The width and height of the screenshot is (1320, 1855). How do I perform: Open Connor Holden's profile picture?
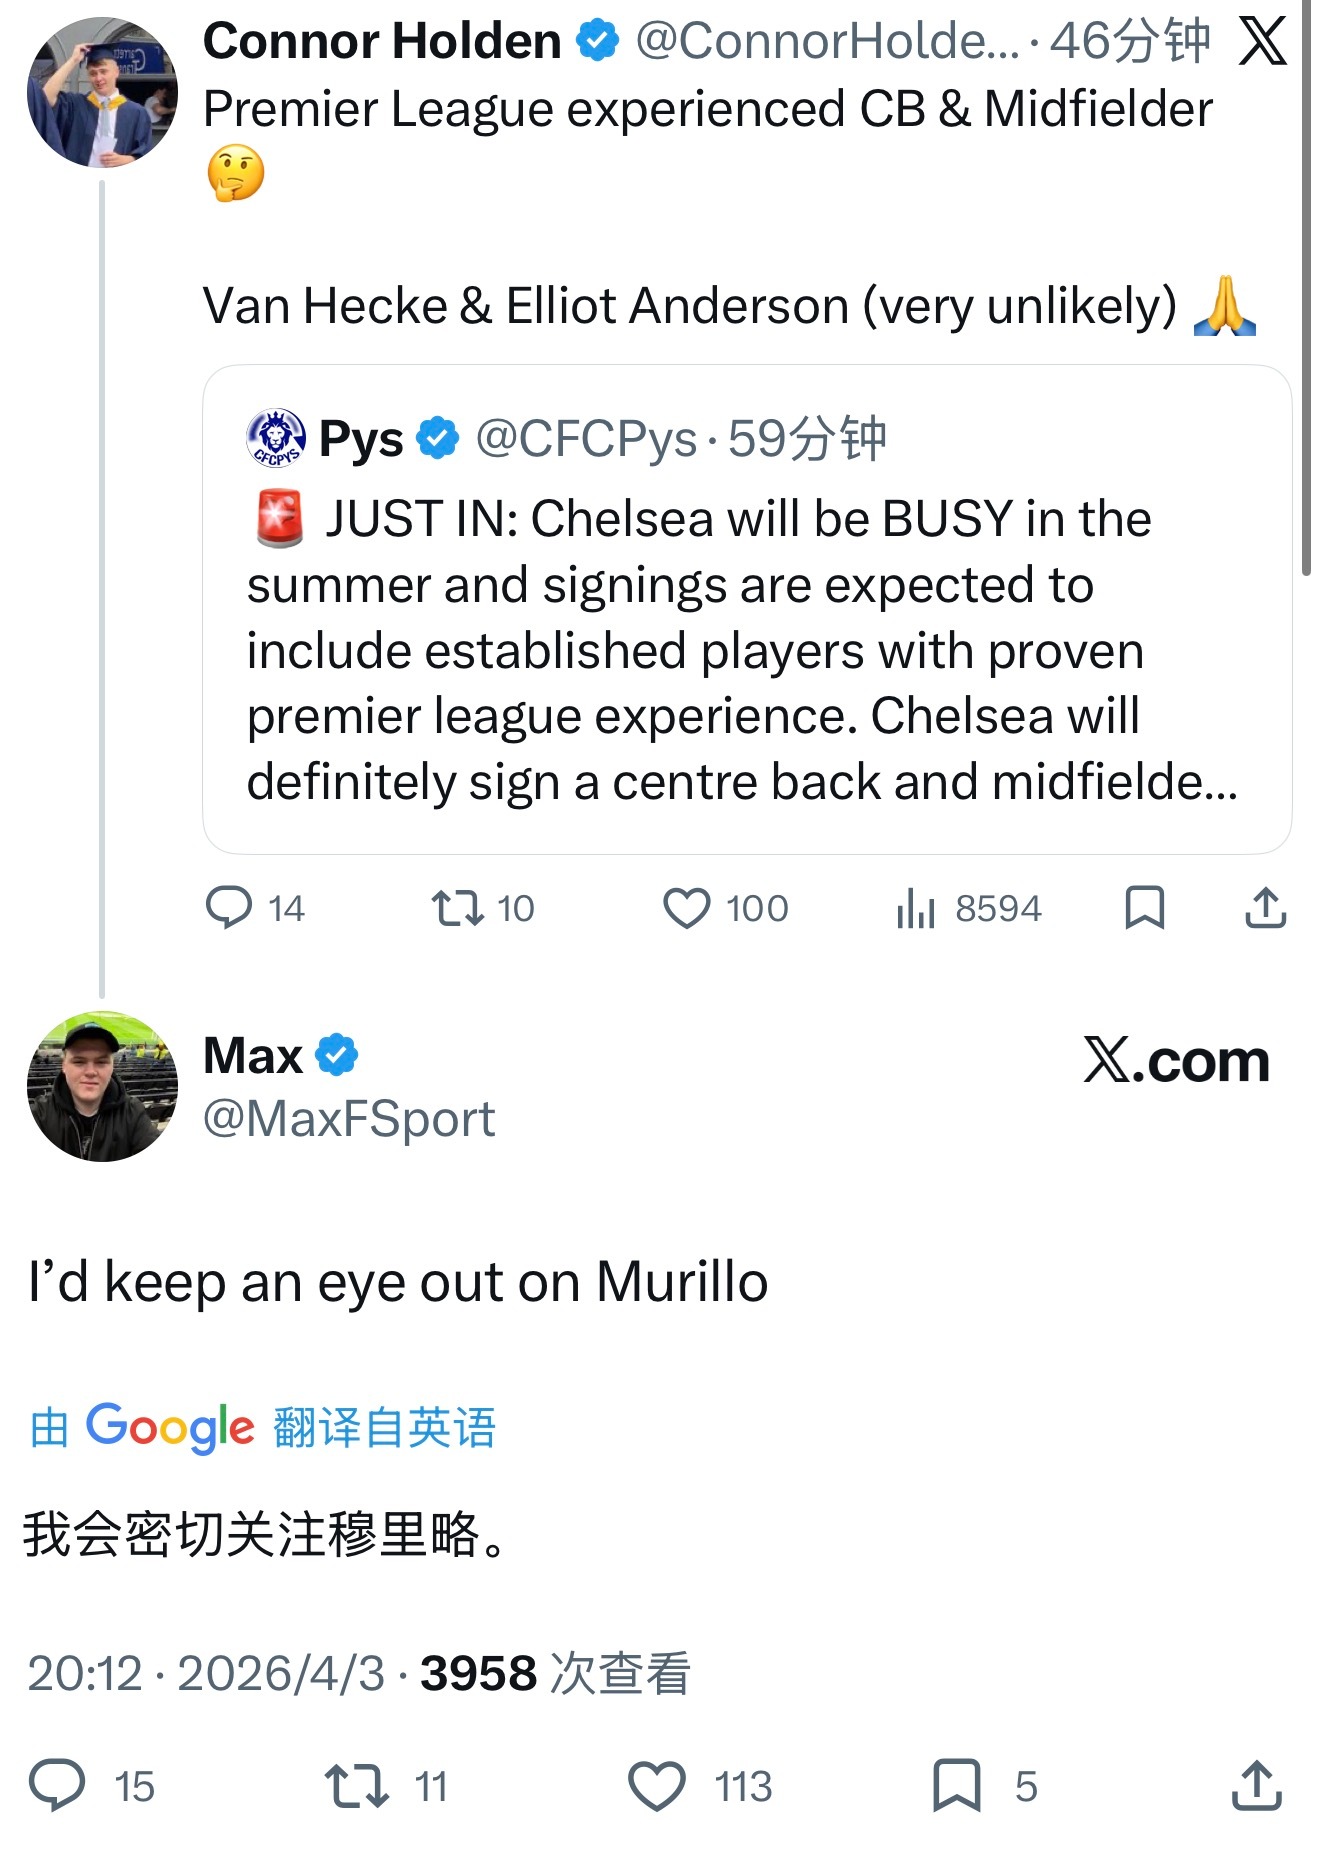(102, 92)
